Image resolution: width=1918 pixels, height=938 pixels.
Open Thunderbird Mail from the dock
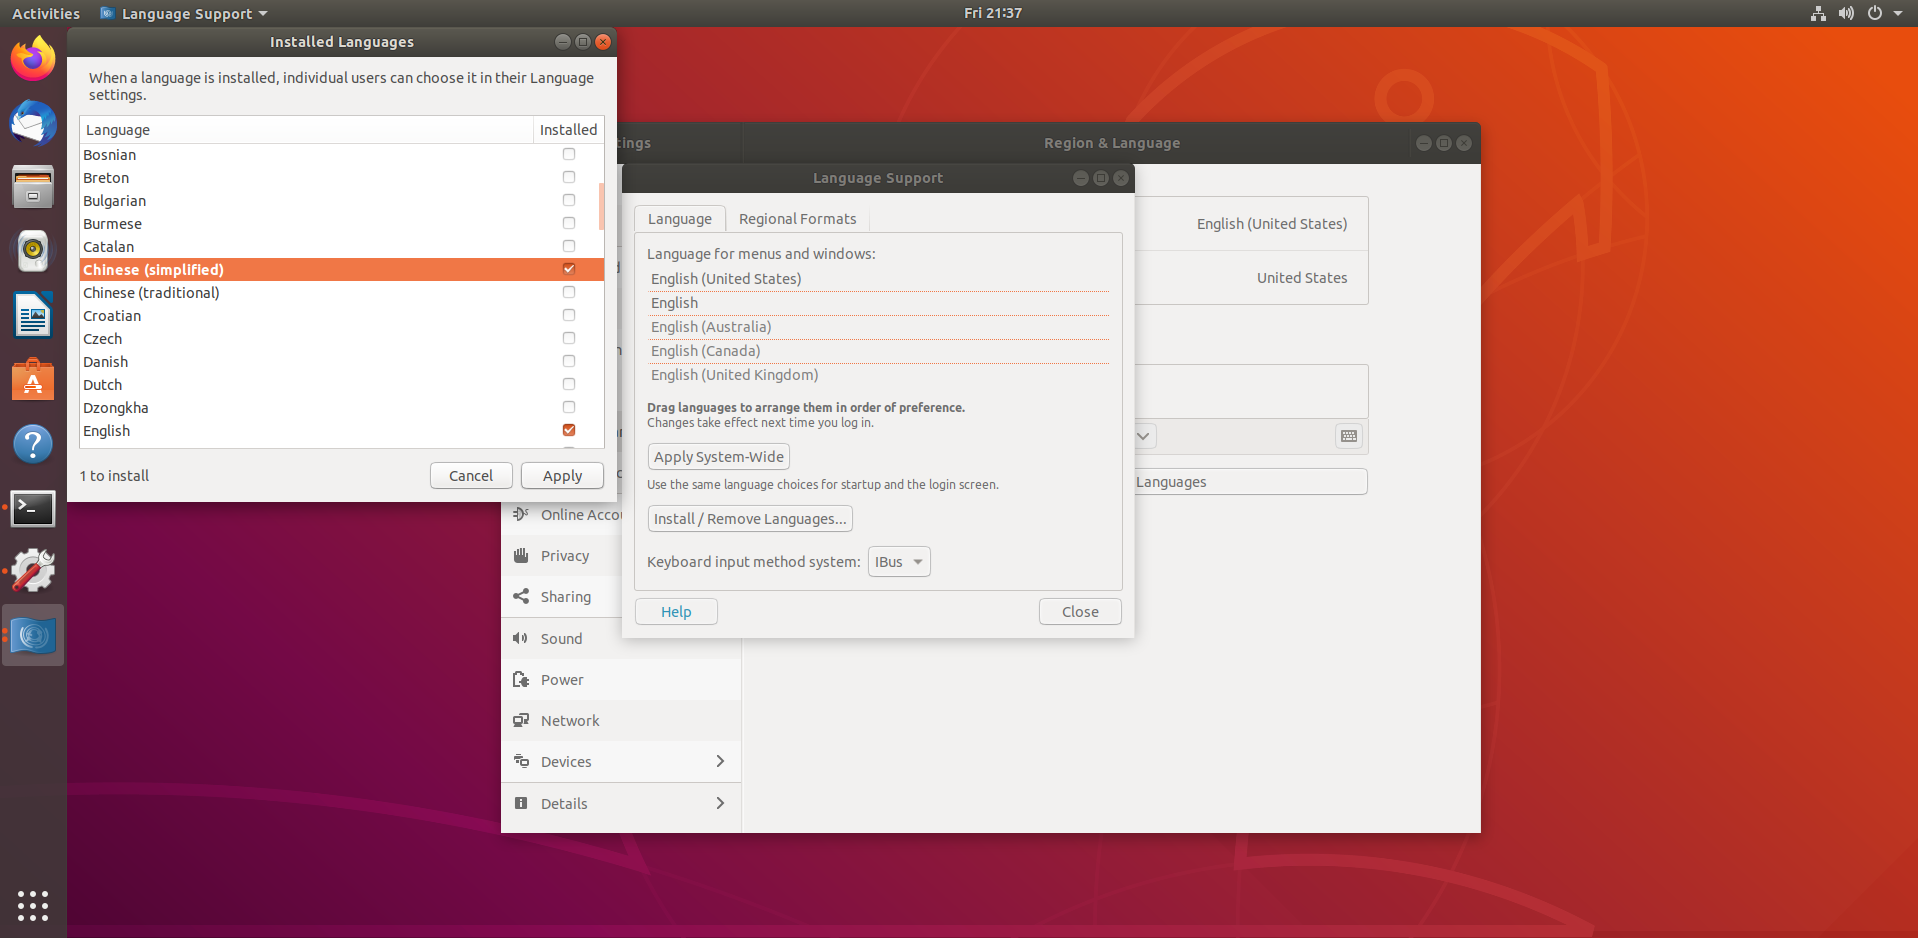33,124
